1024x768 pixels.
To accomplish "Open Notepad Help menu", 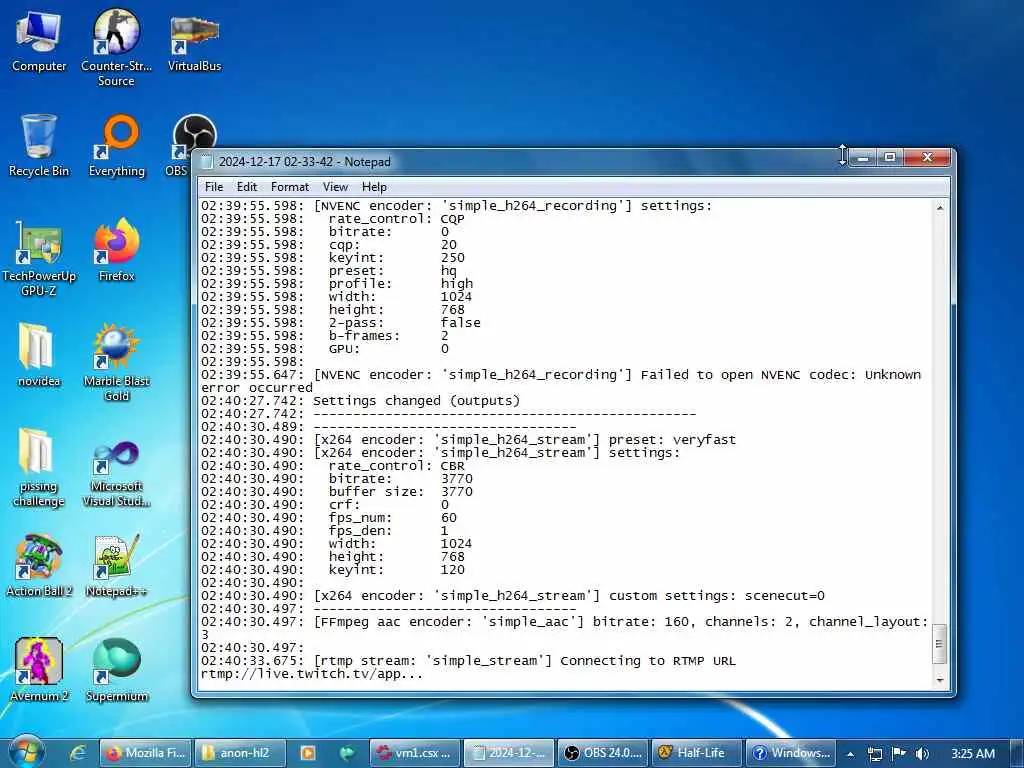I will (x=374, y=187).
